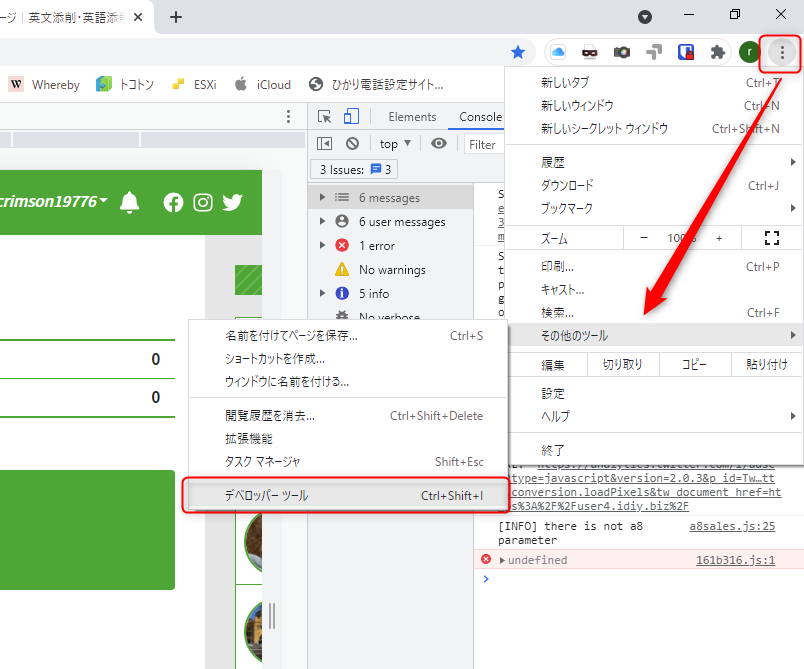The width and height of the screenshot is (804, 669).
Task: Open the cloud extension icon
Action: point(558,52)
